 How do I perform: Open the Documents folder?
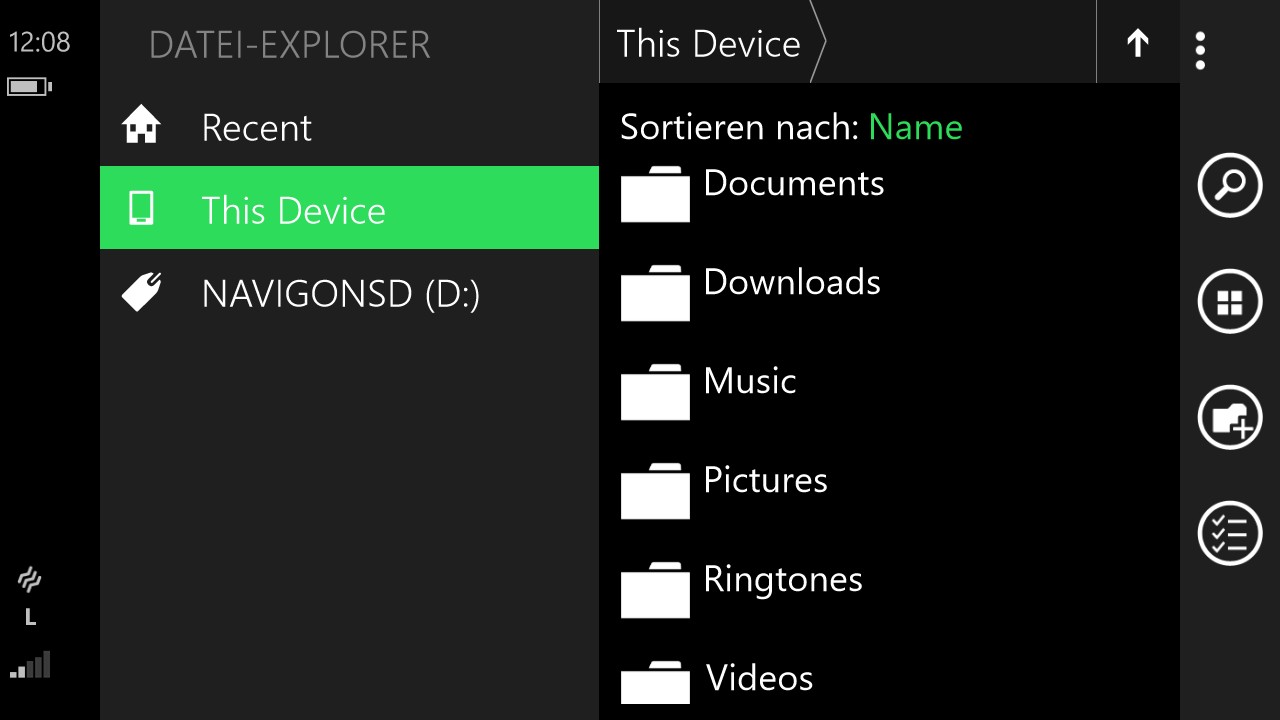tap(793, 184)
